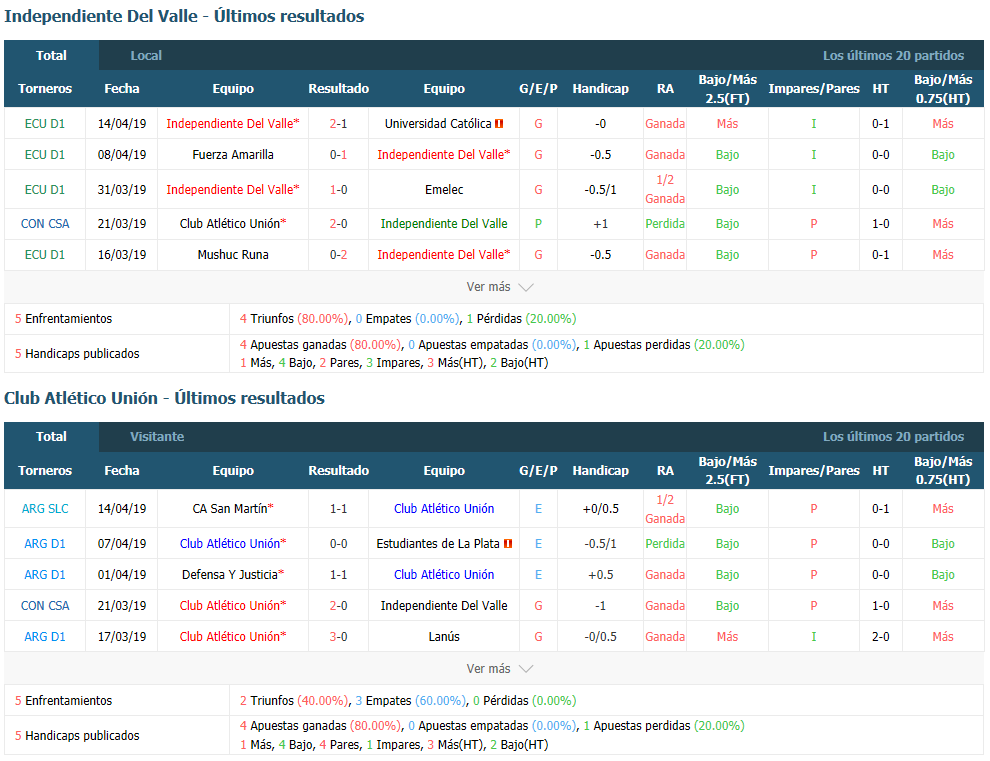990x761 pixels.
Task: Select Total tab in Independiente Del Valle table
Action: tap(51, 56)
